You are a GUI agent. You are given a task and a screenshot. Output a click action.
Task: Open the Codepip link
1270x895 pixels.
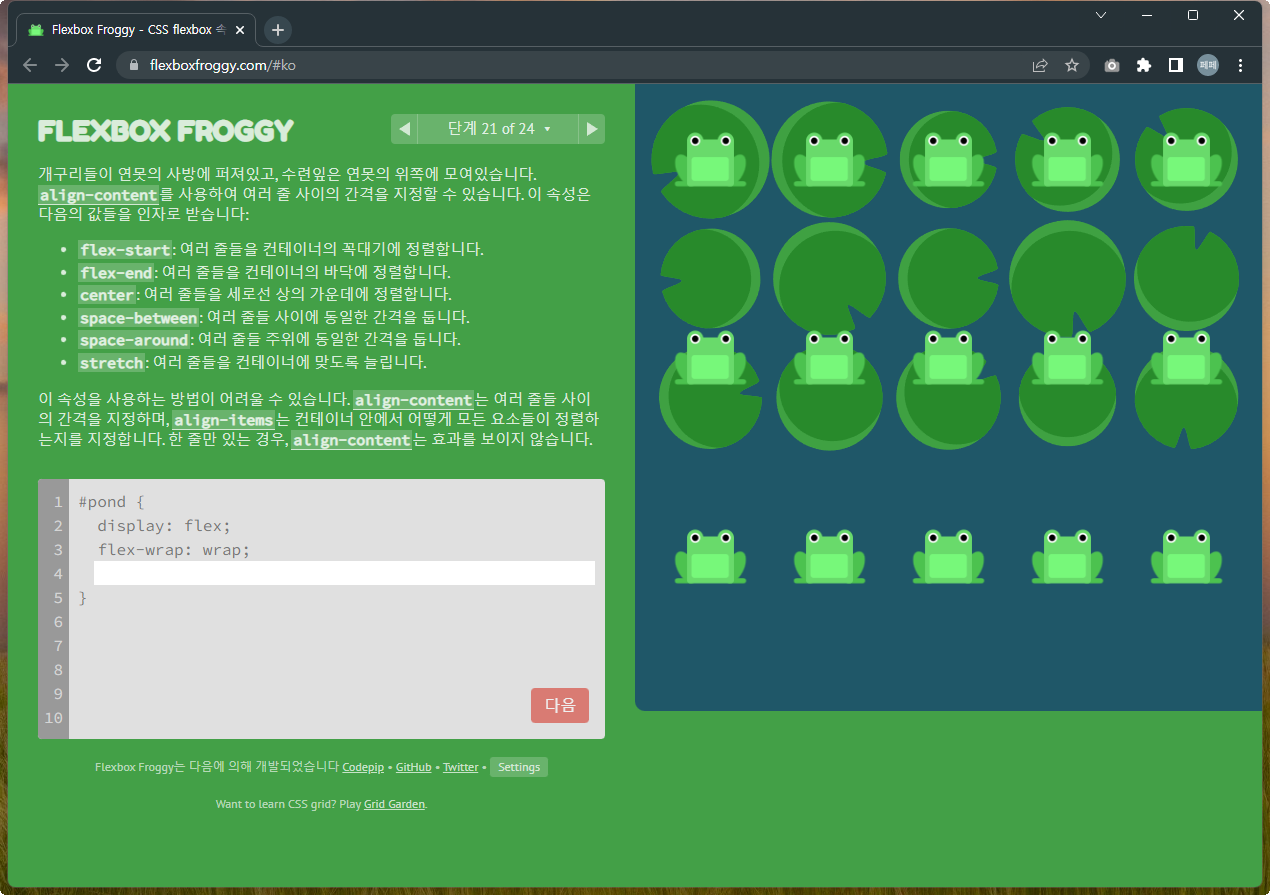pyautogui.click(x=363, y=767)
